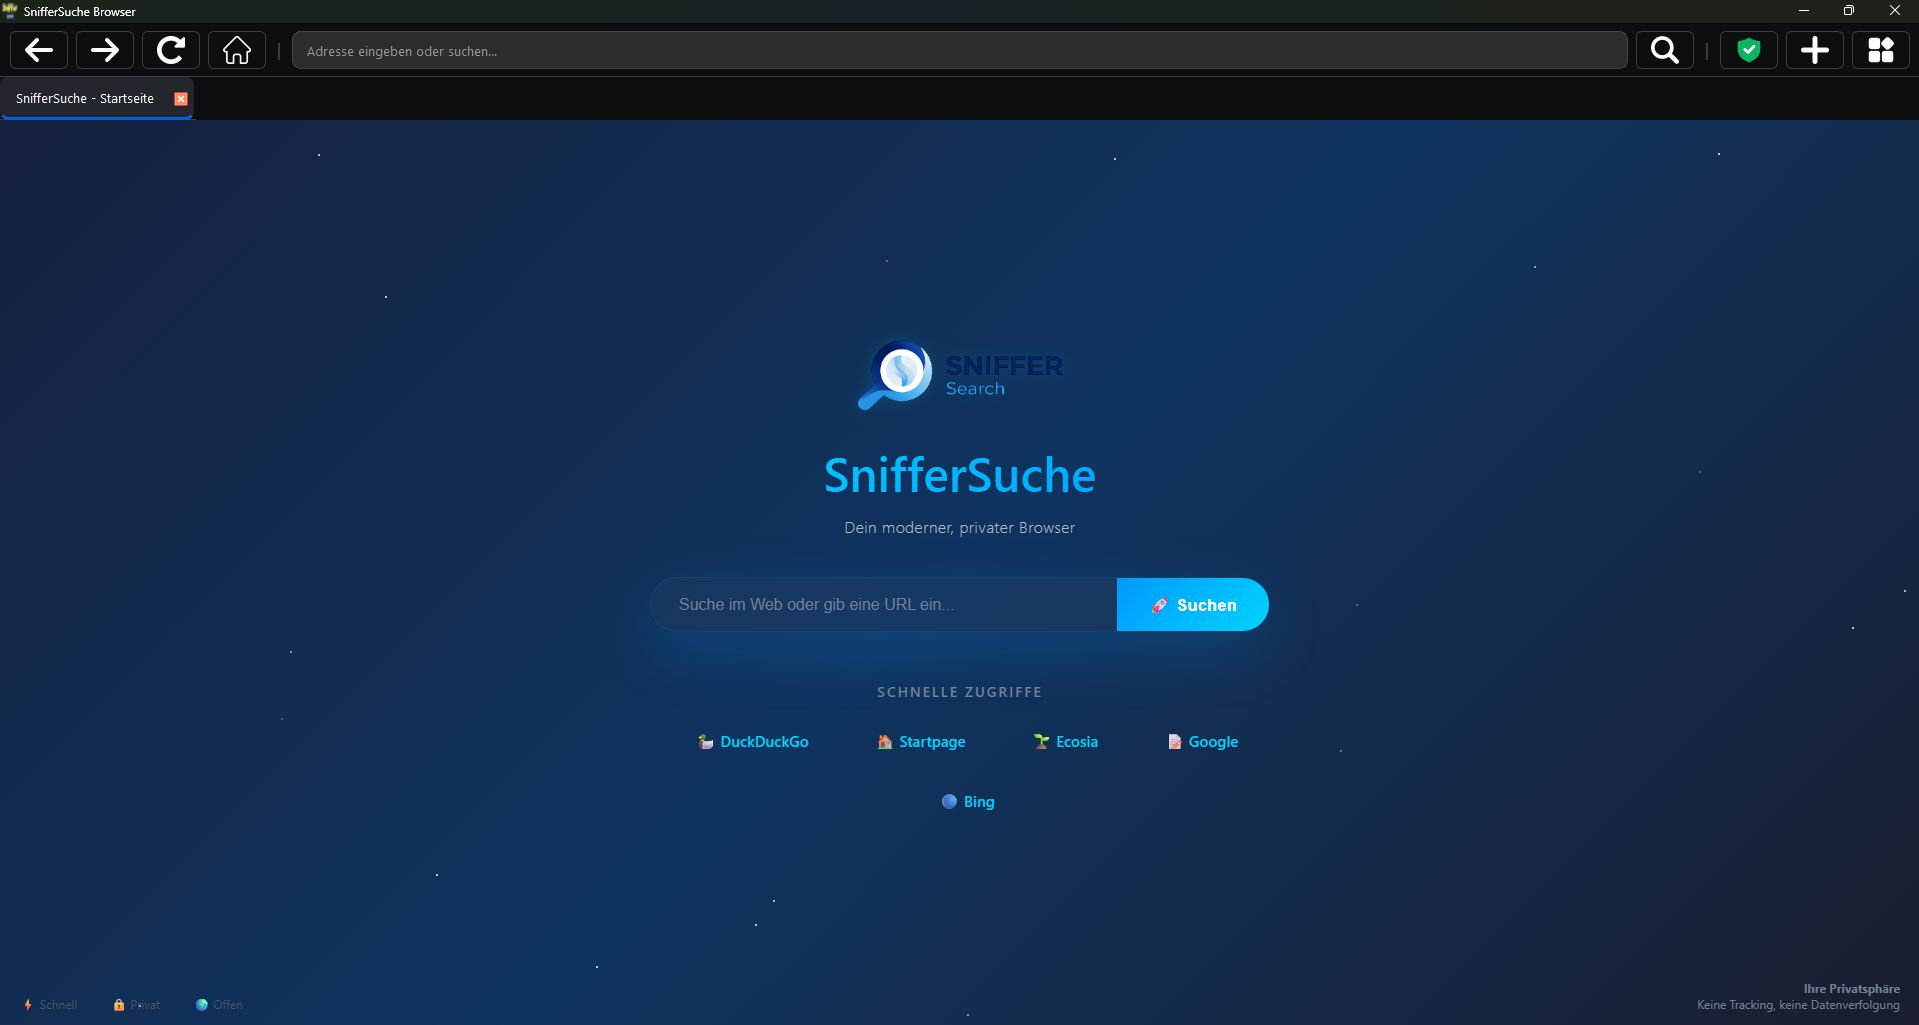Reload the page with refresh icon
Image resolution: width=1919 pixels, height=1025 pixels.
171,50
